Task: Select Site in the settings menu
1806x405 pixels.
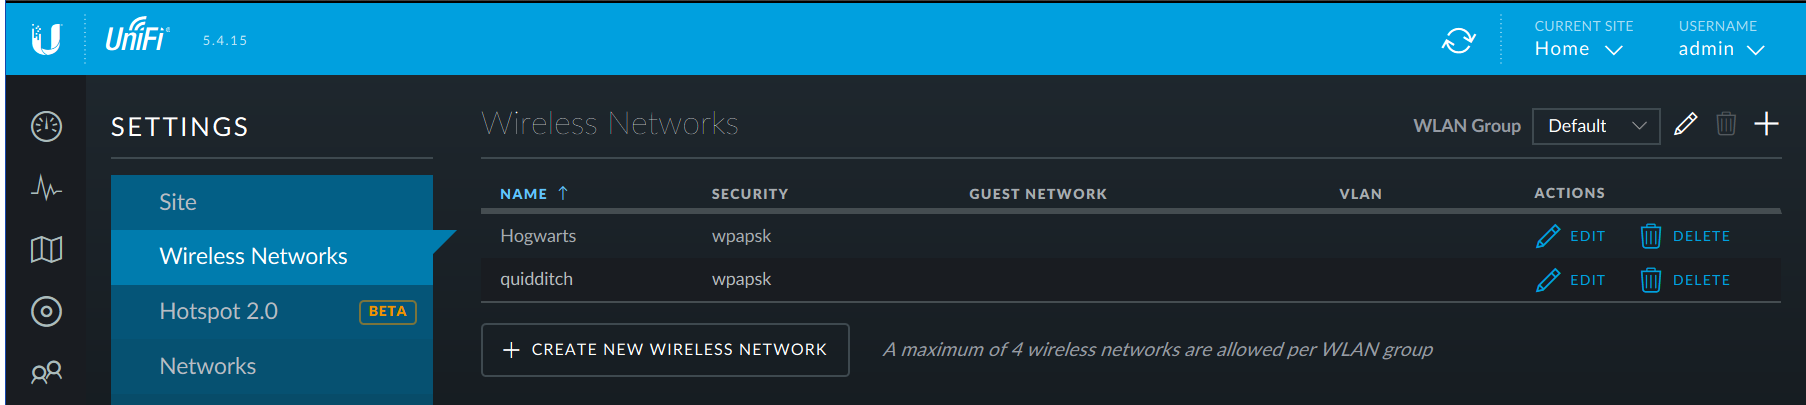Action: coord(178,202)
